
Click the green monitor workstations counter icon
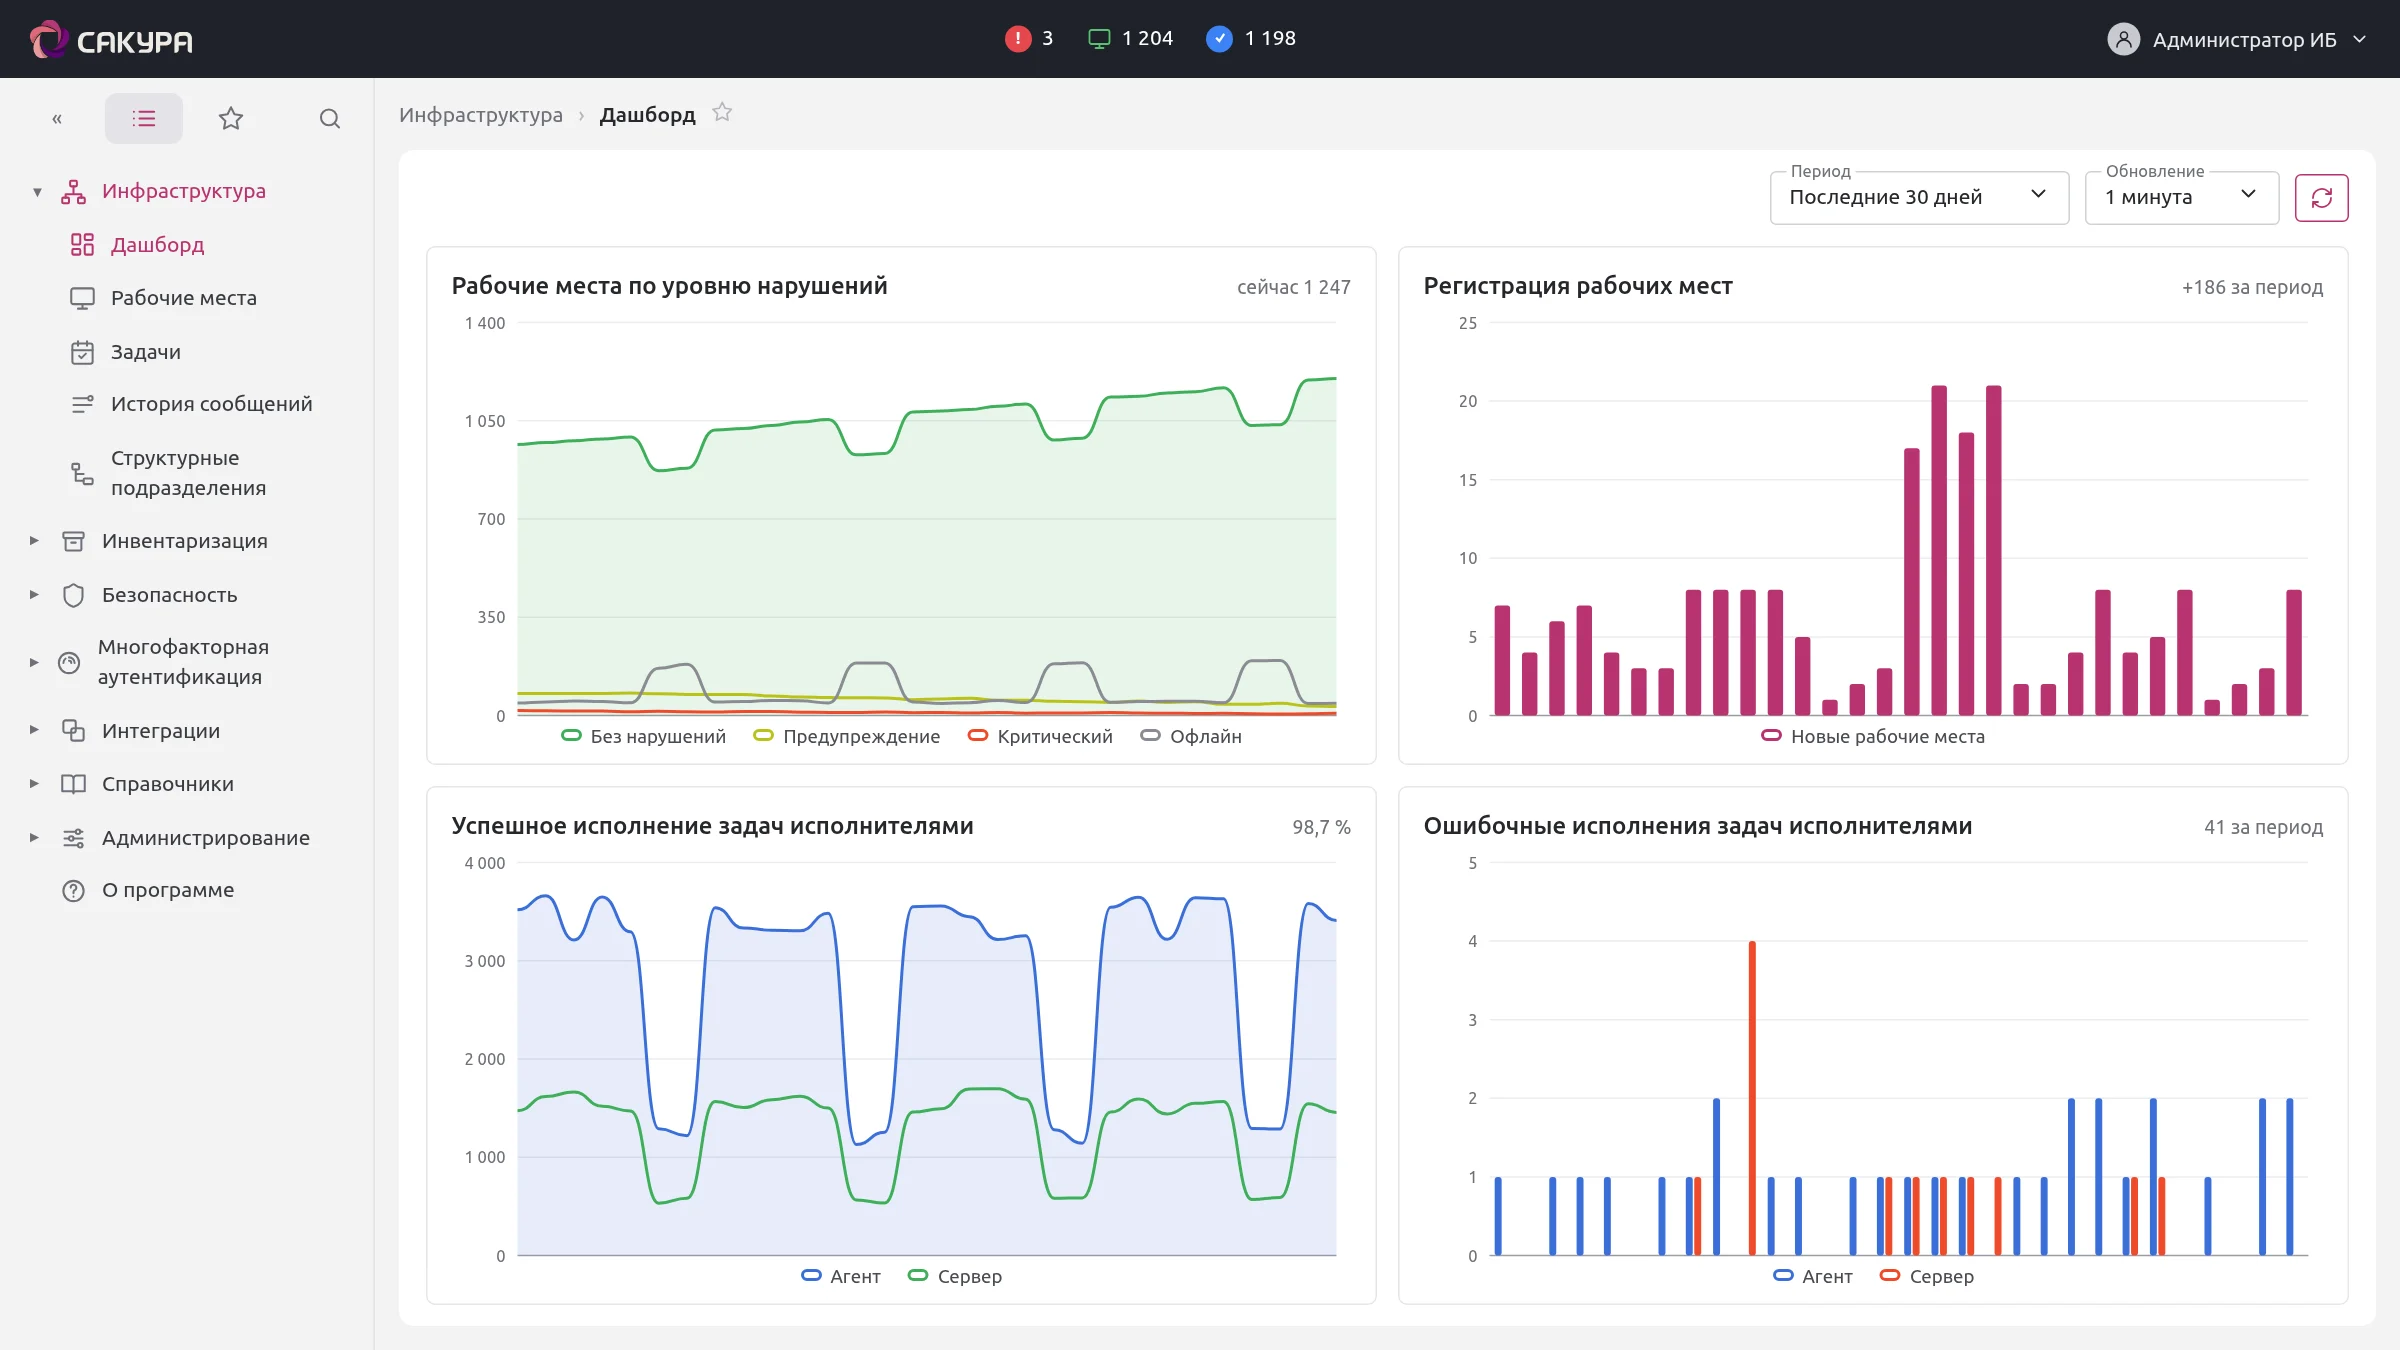pos(1099,39)
